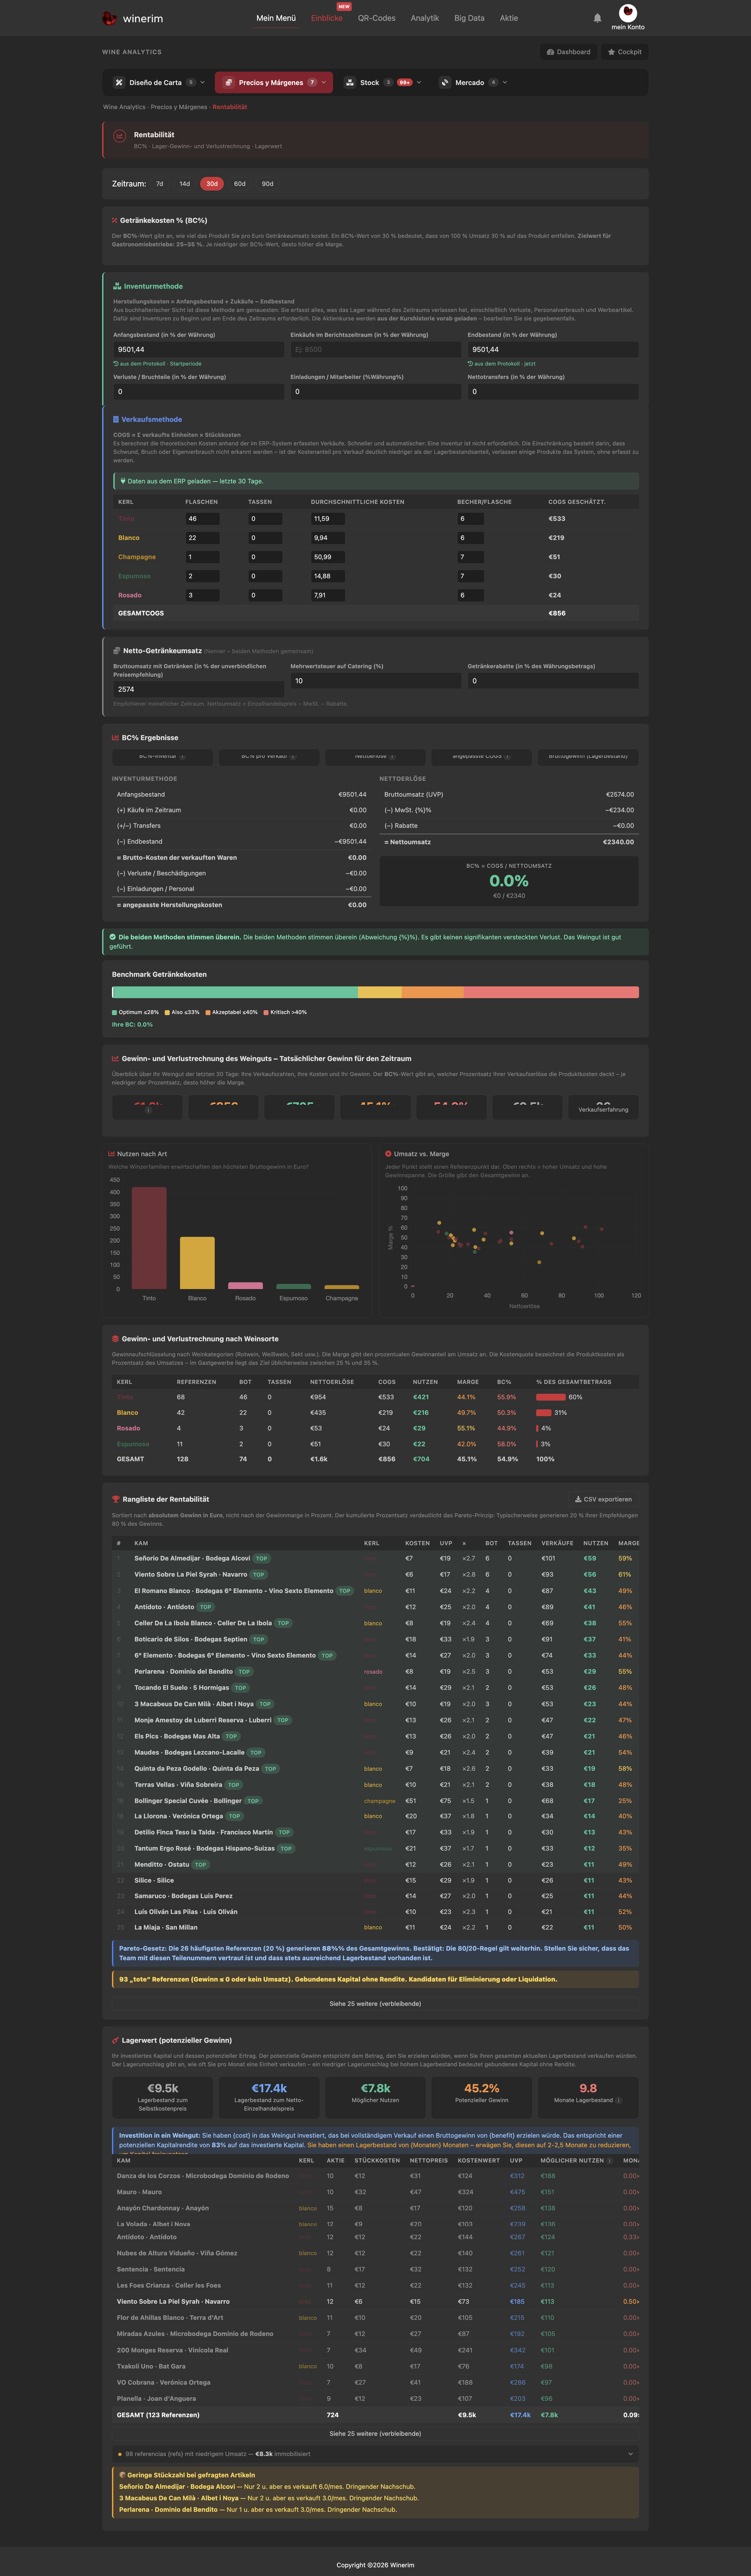
Task: Click Siehe 25 weitere under ranking table
Action: [x=375, y=2003]
